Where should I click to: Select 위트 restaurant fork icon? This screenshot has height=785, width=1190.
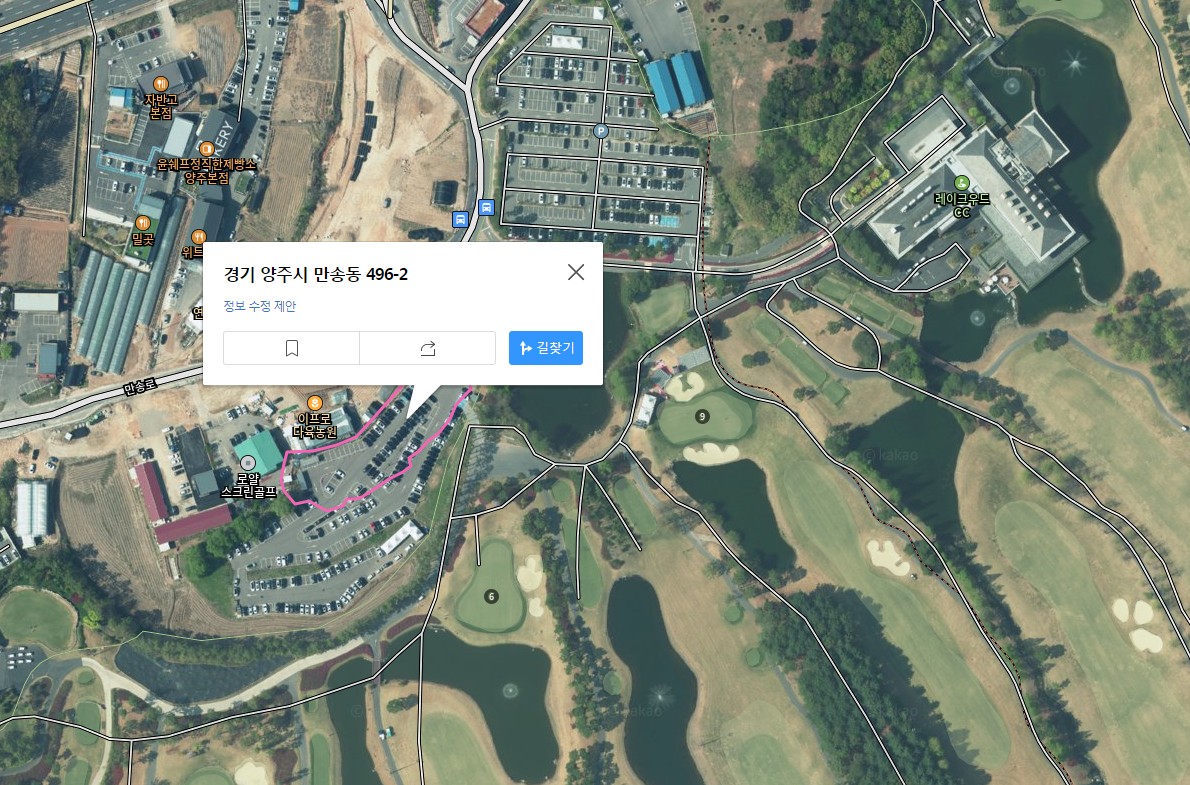pos(197,237)
